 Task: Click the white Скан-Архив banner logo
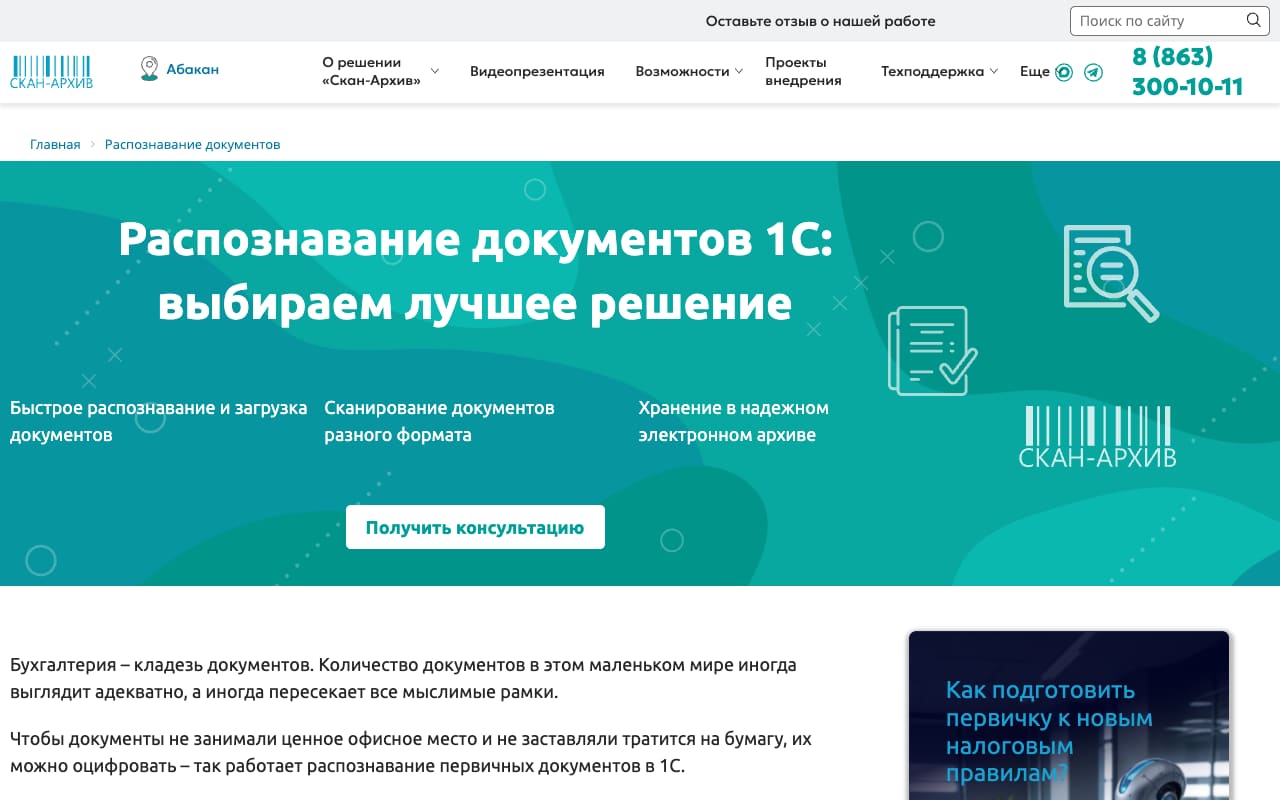pyautogui.click(x=1097, y=437)
